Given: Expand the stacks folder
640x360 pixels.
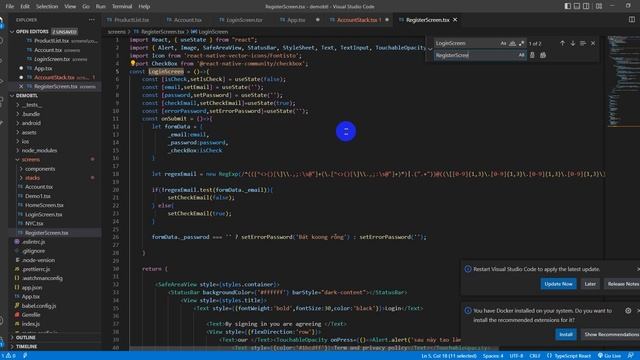Looking at the screenshot, I should pos(32,178).
